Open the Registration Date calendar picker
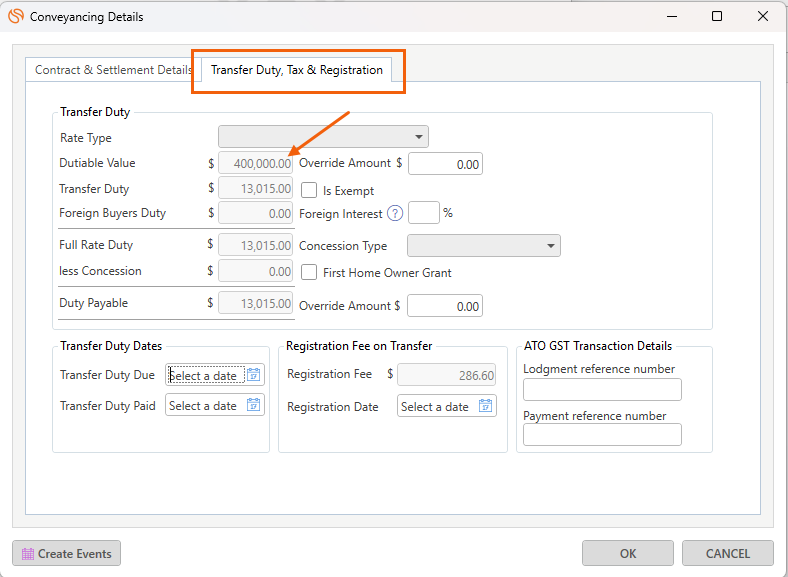Image resolution: width=788 pixels, height=577 pixels. [x=485, y=406]
